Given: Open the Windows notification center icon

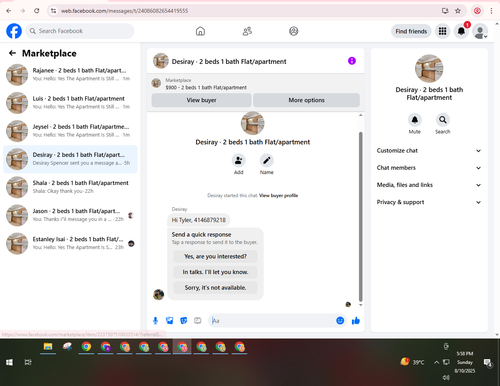Looking at the screenshot, I should click(x=488, y=363).
